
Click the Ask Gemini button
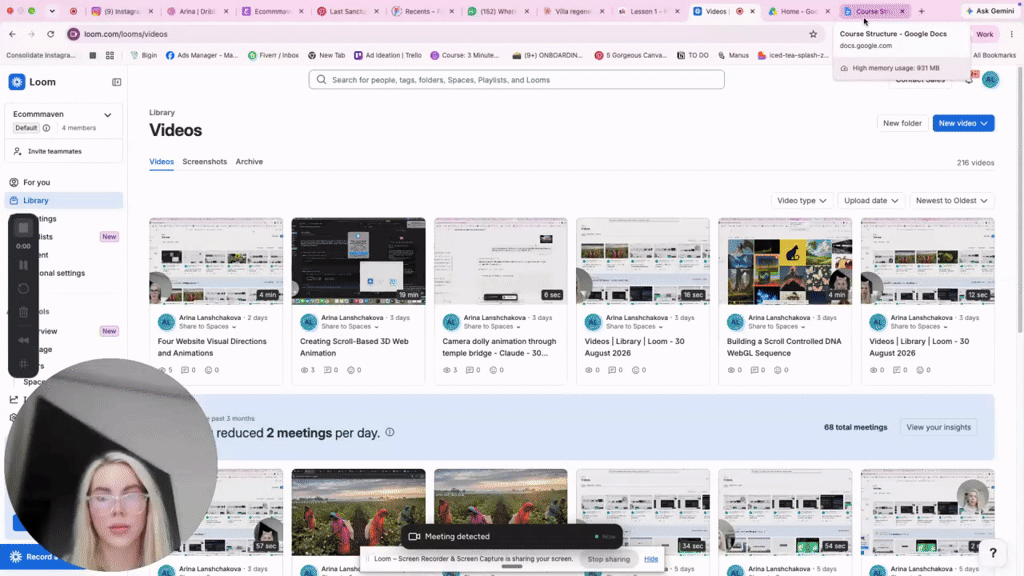click(989, 11)
